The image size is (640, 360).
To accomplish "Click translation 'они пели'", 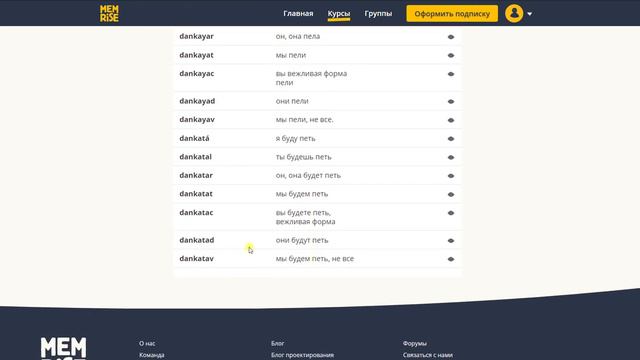I will tap(292, 101).
